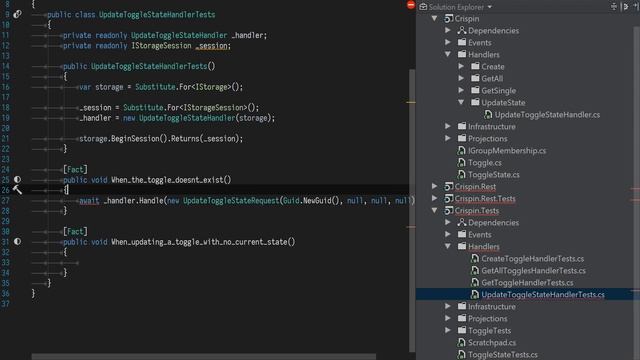Collapse the Crispin project node
640x360 pixels.
[435, 18]
